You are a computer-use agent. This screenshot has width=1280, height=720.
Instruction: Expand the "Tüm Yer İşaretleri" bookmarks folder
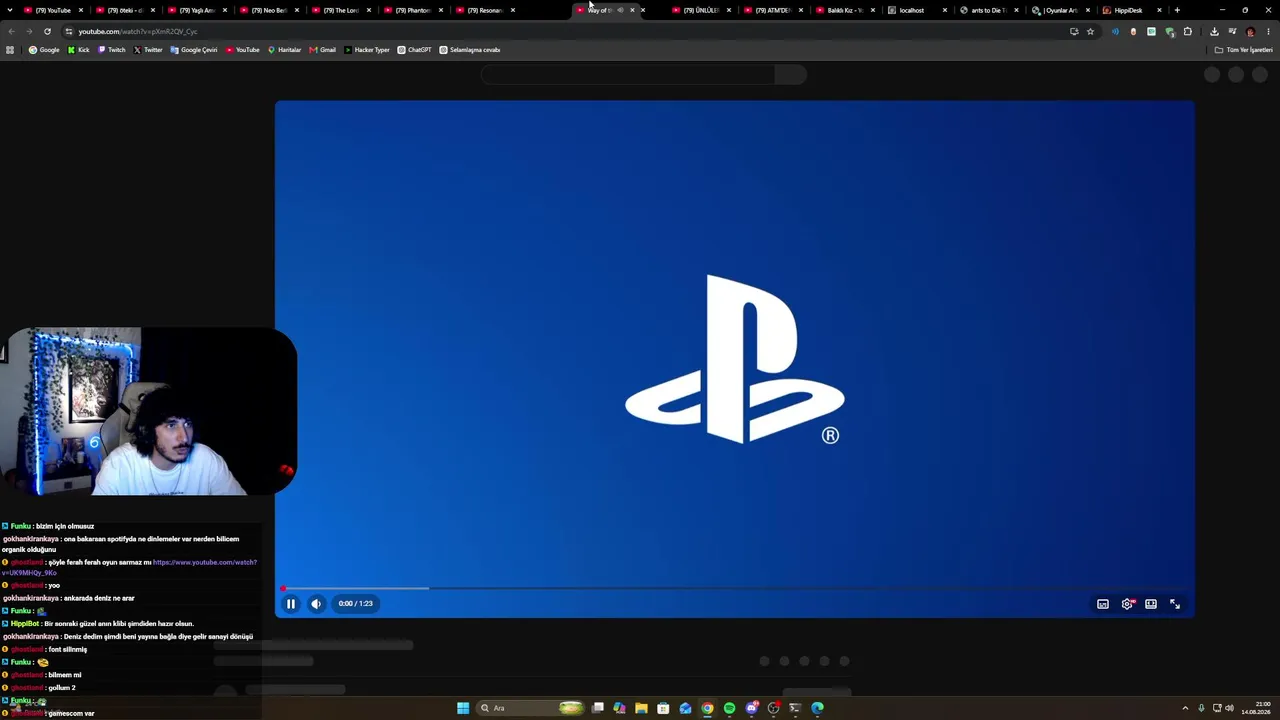point(1243,50)
